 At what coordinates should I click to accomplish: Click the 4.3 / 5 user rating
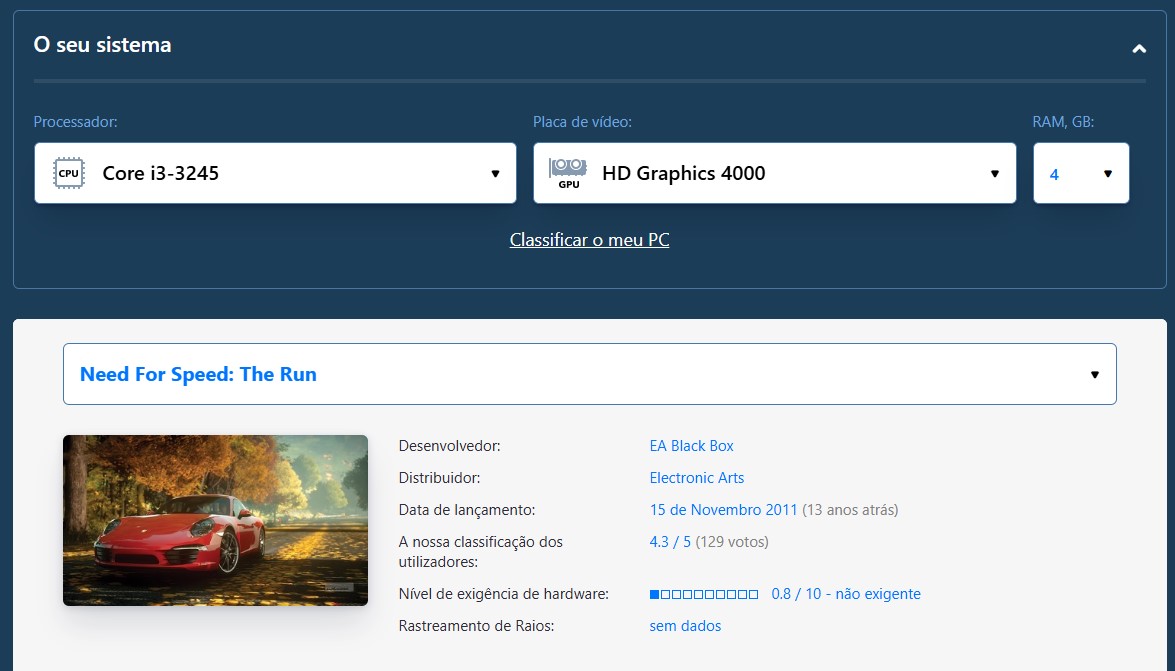670,542
